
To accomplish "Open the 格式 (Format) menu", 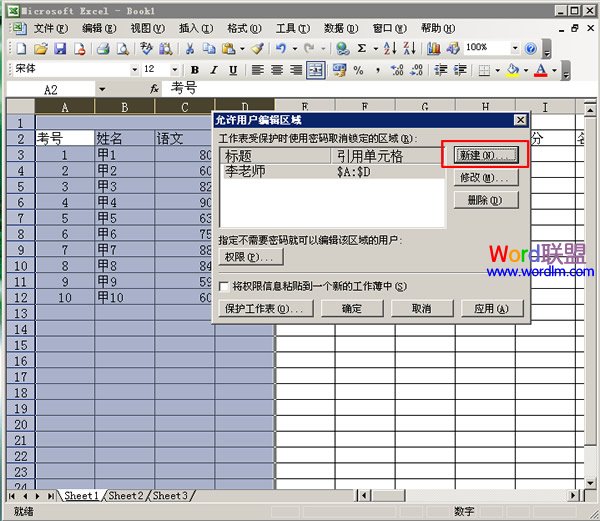I will click(x=244, y=28).
